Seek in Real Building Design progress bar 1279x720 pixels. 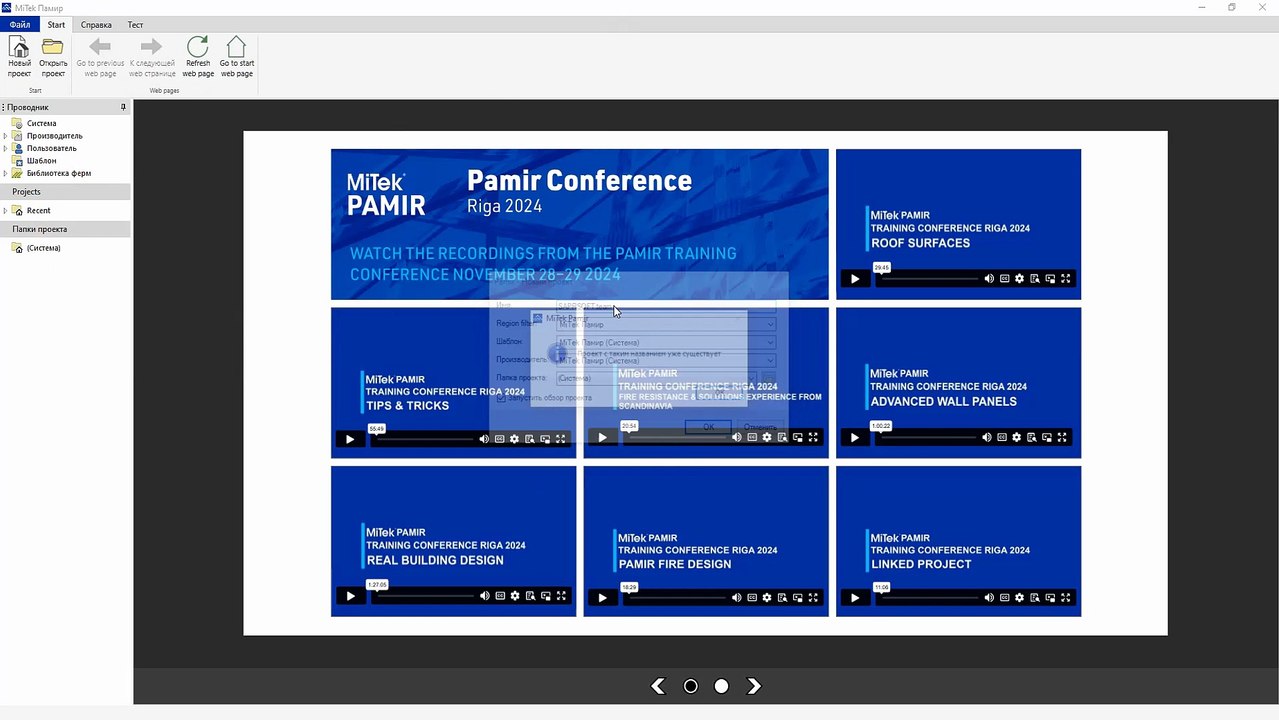click(x=424, y=596)
